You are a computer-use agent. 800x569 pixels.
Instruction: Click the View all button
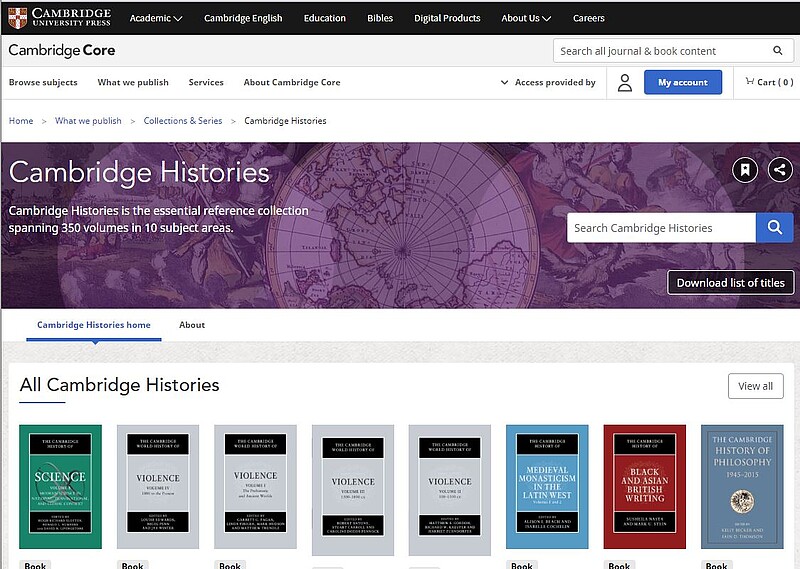[x=756, y=386]
